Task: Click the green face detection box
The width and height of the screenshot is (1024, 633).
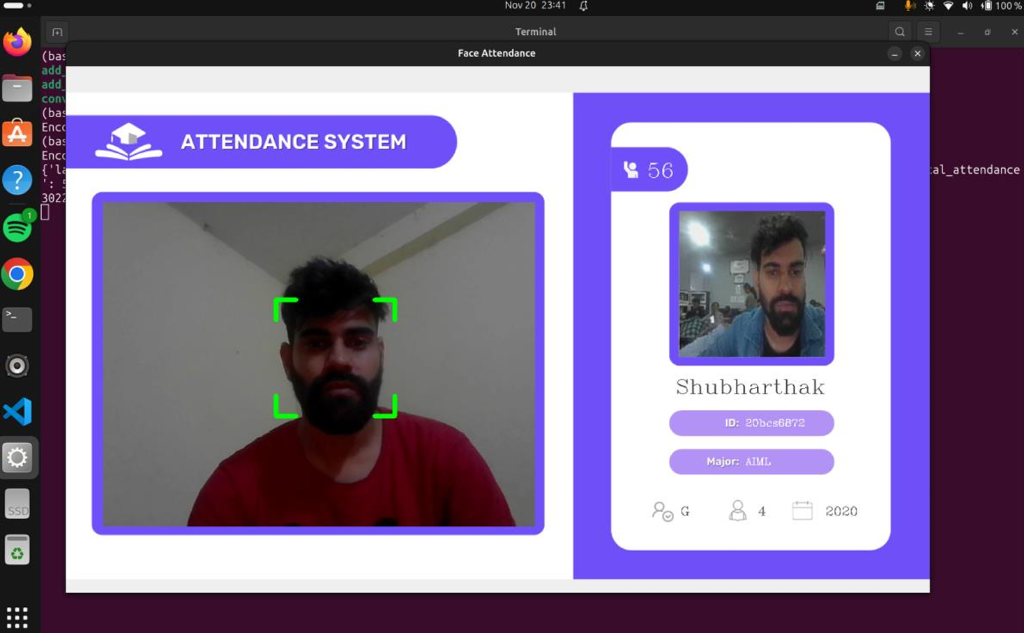Action: pyautogui.click(x=335, y=358)
